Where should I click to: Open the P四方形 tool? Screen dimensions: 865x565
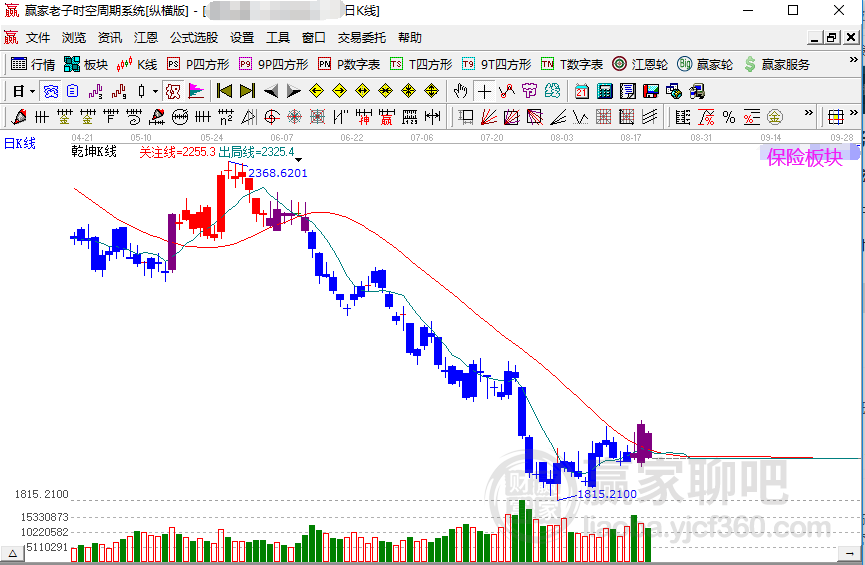coord(197,65)
